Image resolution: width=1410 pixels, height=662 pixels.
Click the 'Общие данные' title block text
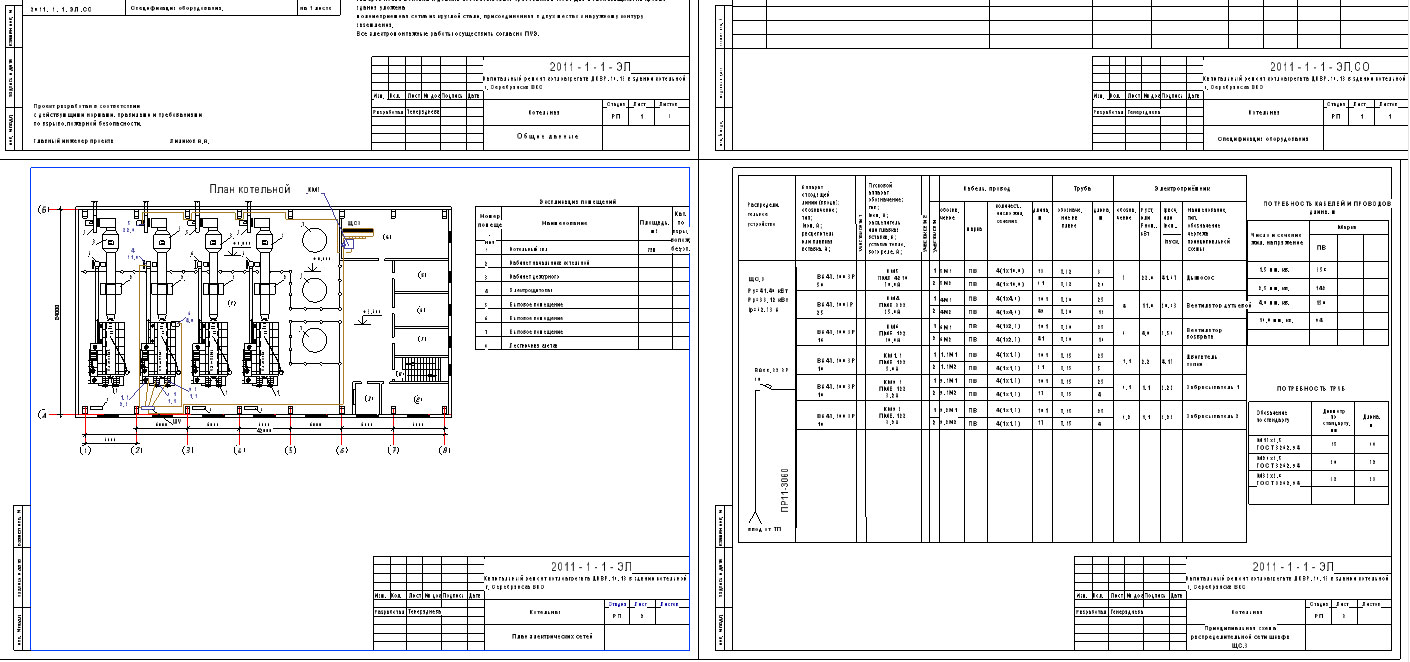[x=546, y=136]
